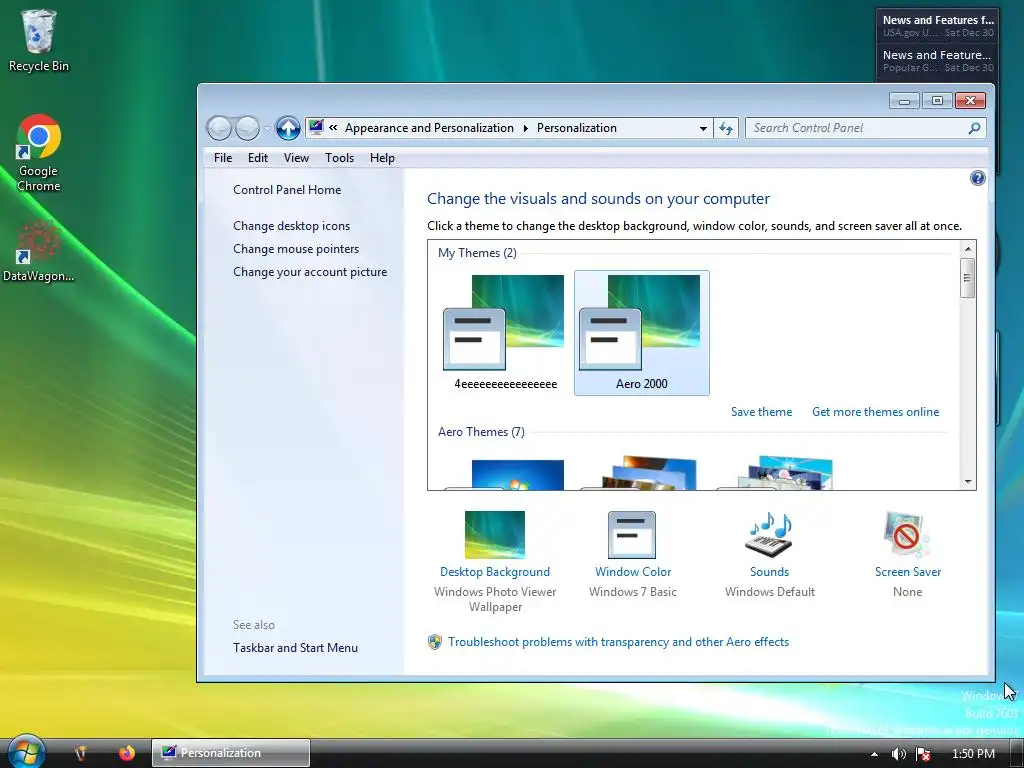1024x768 pixels.
Task: Open Change desktop icons
Action: (x=291, y=226)
